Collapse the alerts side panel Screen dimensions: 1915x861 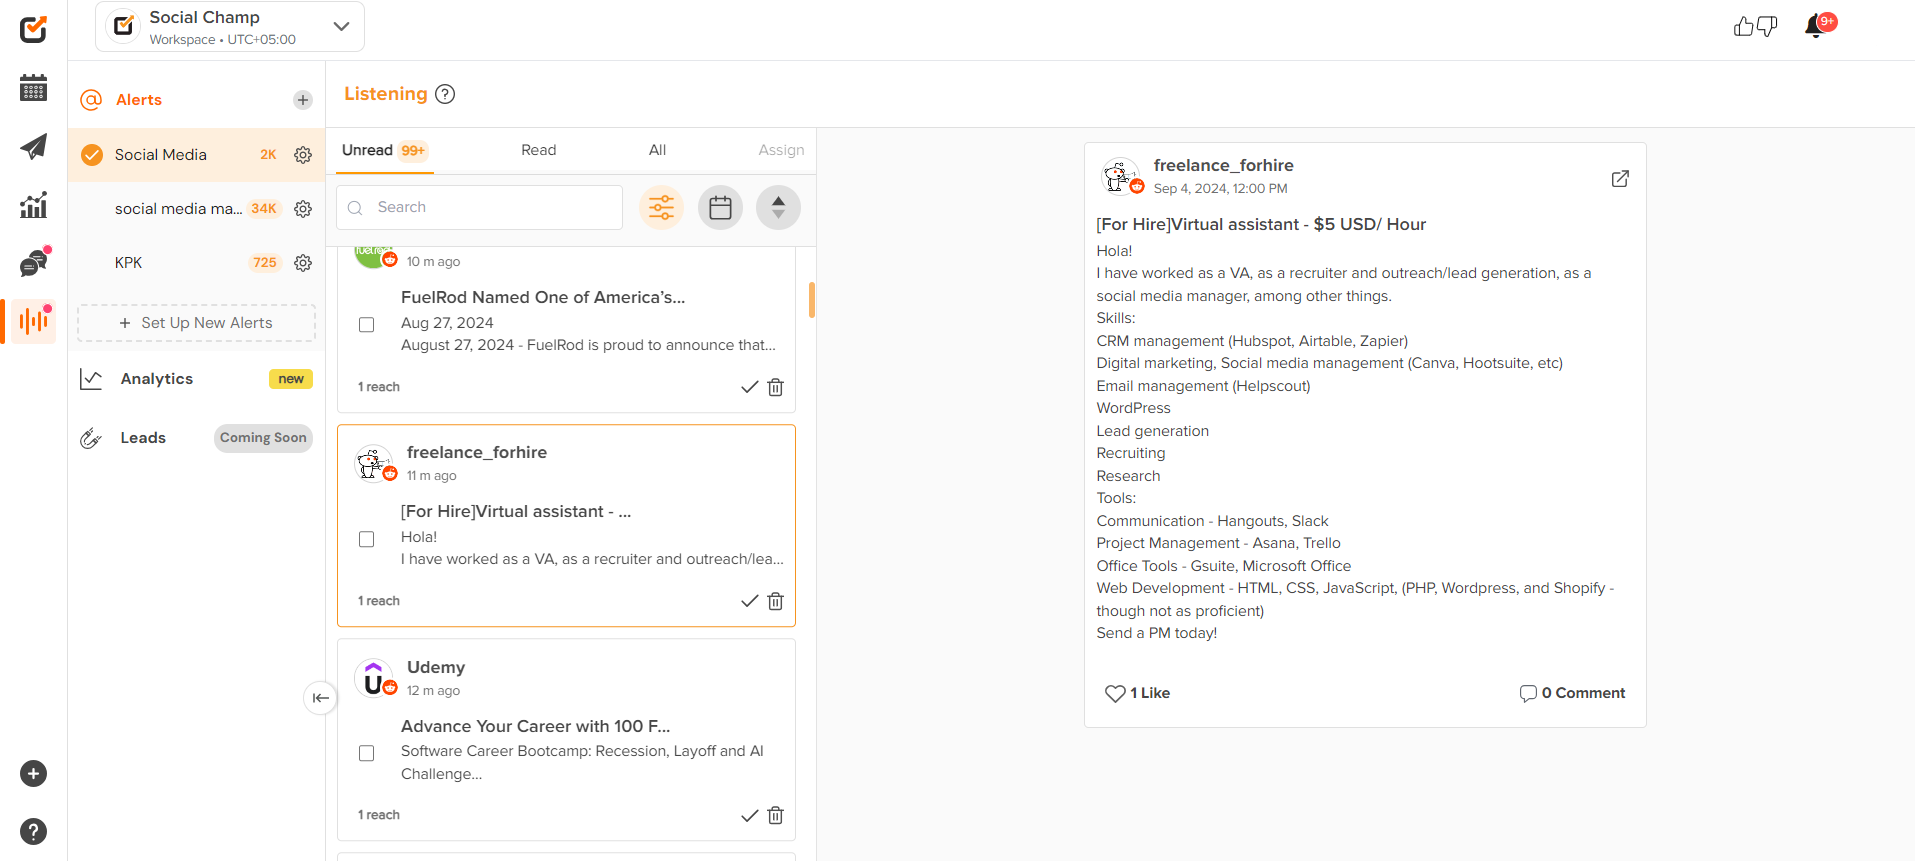pyautogui.click(x=320, y=698)
